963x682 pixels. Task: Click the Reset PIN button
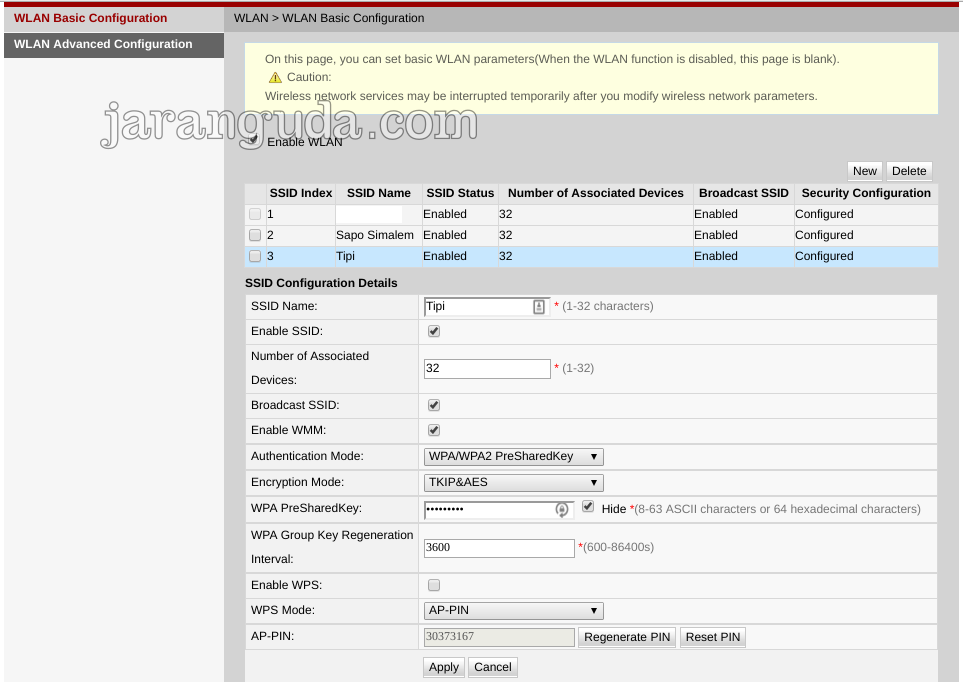click(x=713, y=637)
